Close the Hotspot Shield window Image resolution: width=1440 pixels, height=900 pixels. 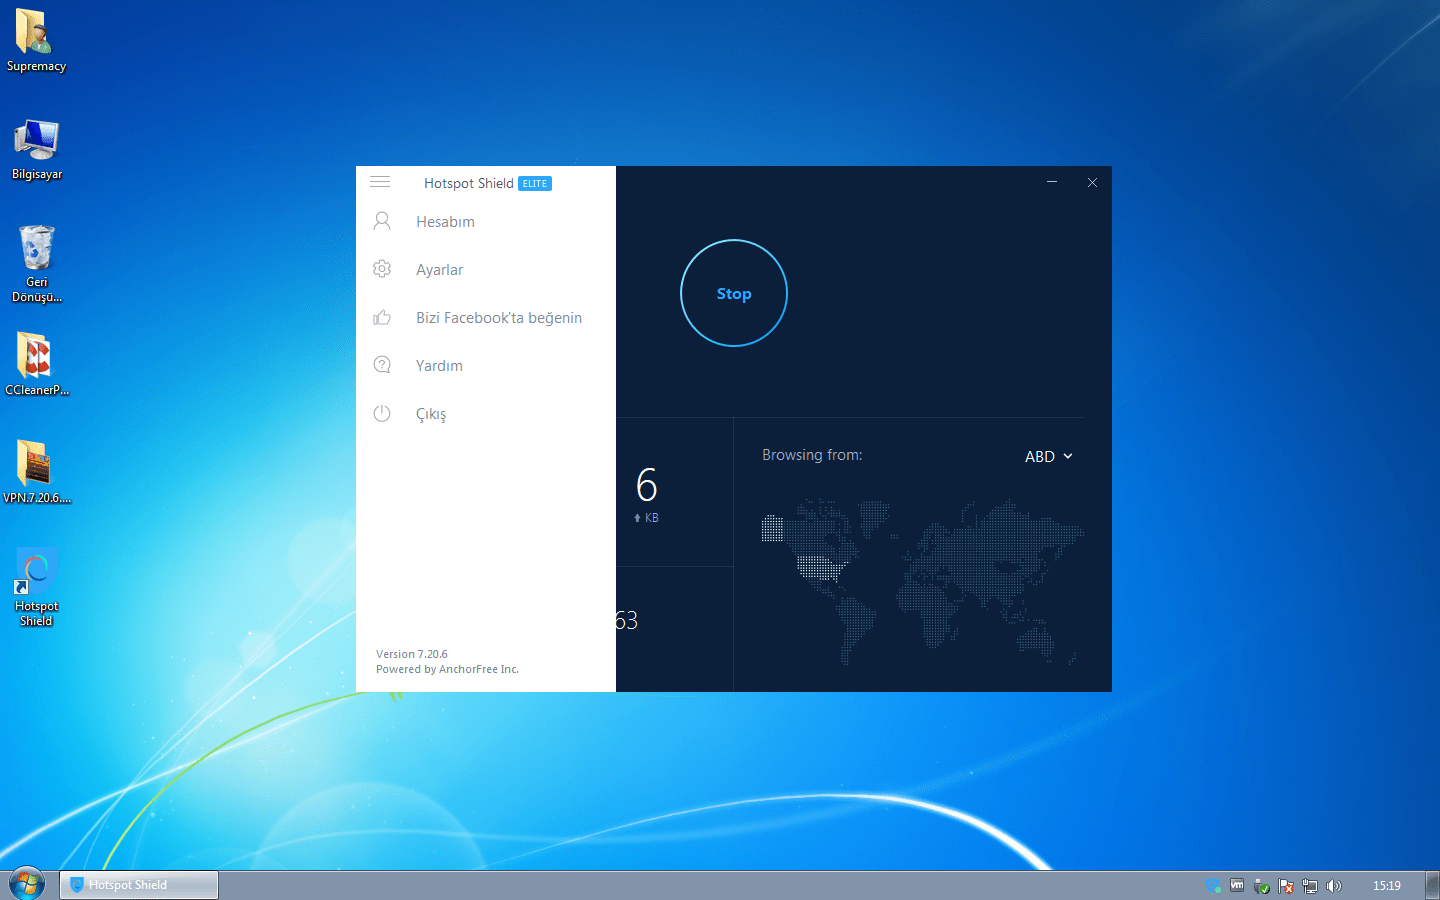click(x=1092, y=182)
